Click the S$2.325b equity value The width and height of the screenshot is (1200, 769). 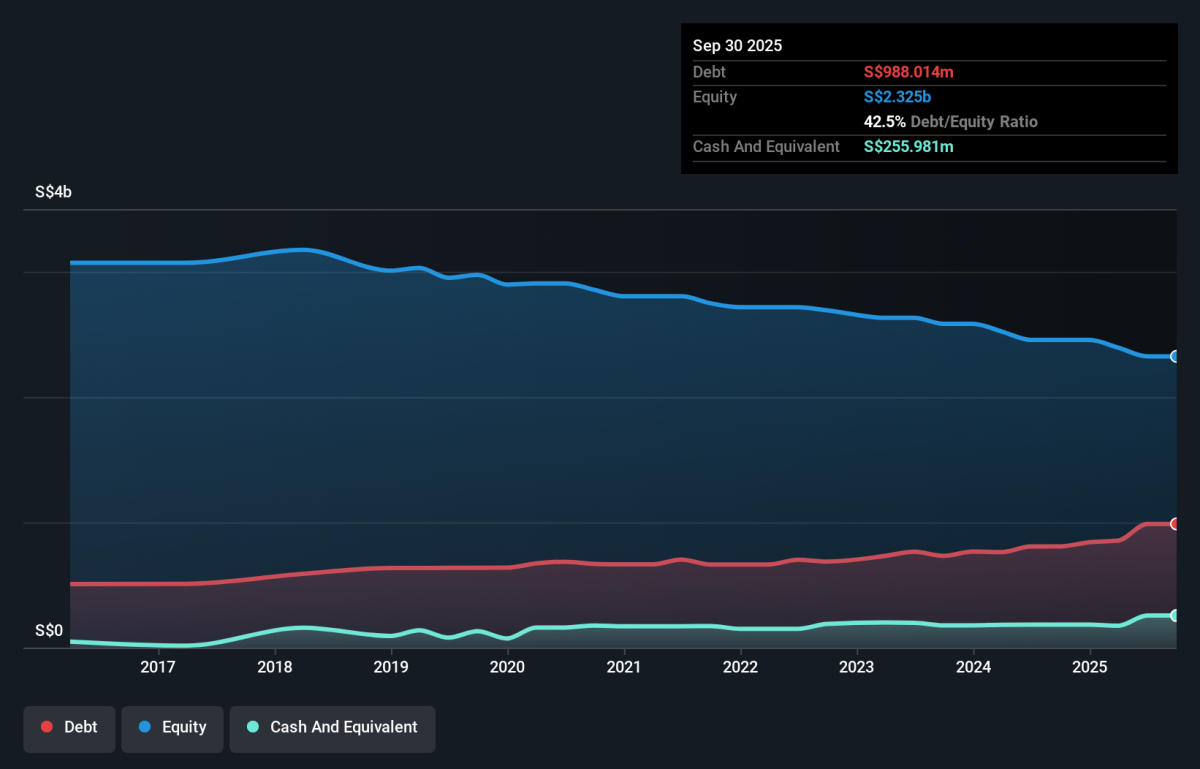click(897, 97)
